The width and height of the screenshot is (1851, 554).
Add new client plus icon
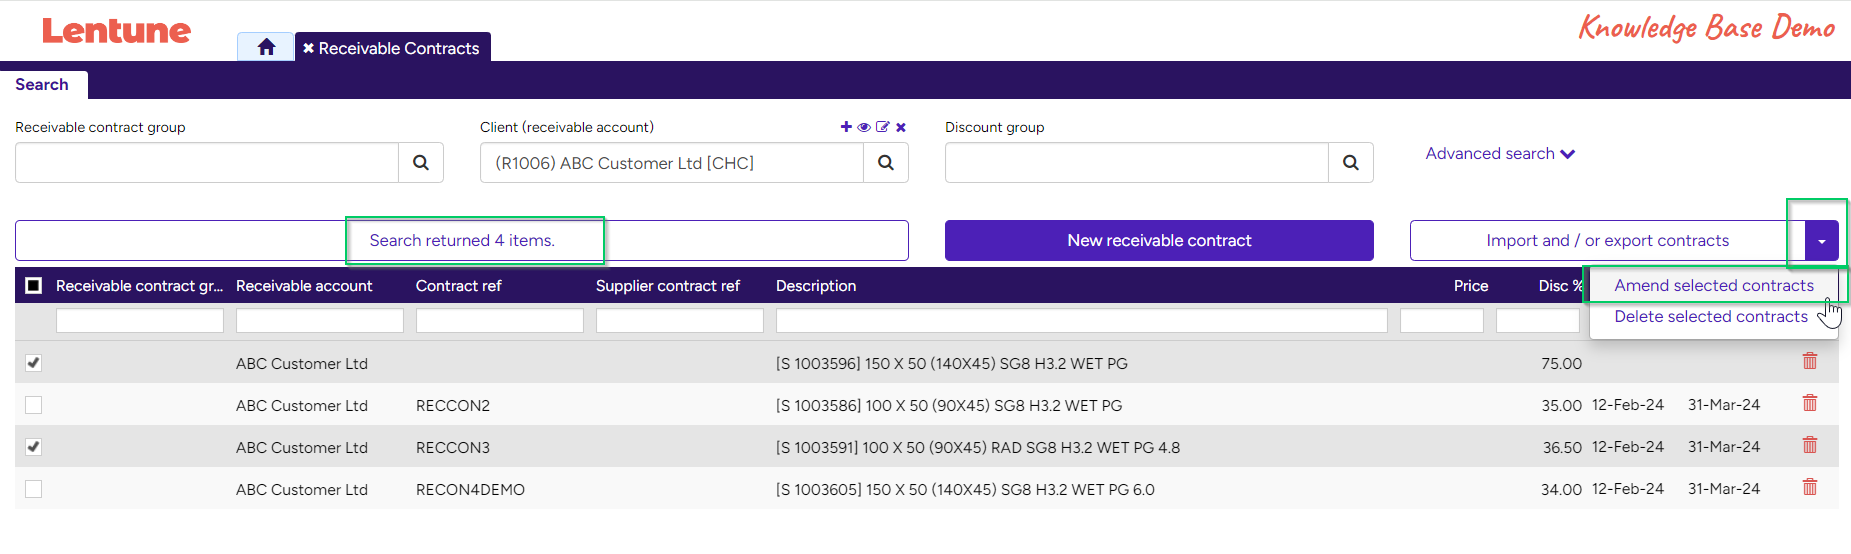coord(846,127)
